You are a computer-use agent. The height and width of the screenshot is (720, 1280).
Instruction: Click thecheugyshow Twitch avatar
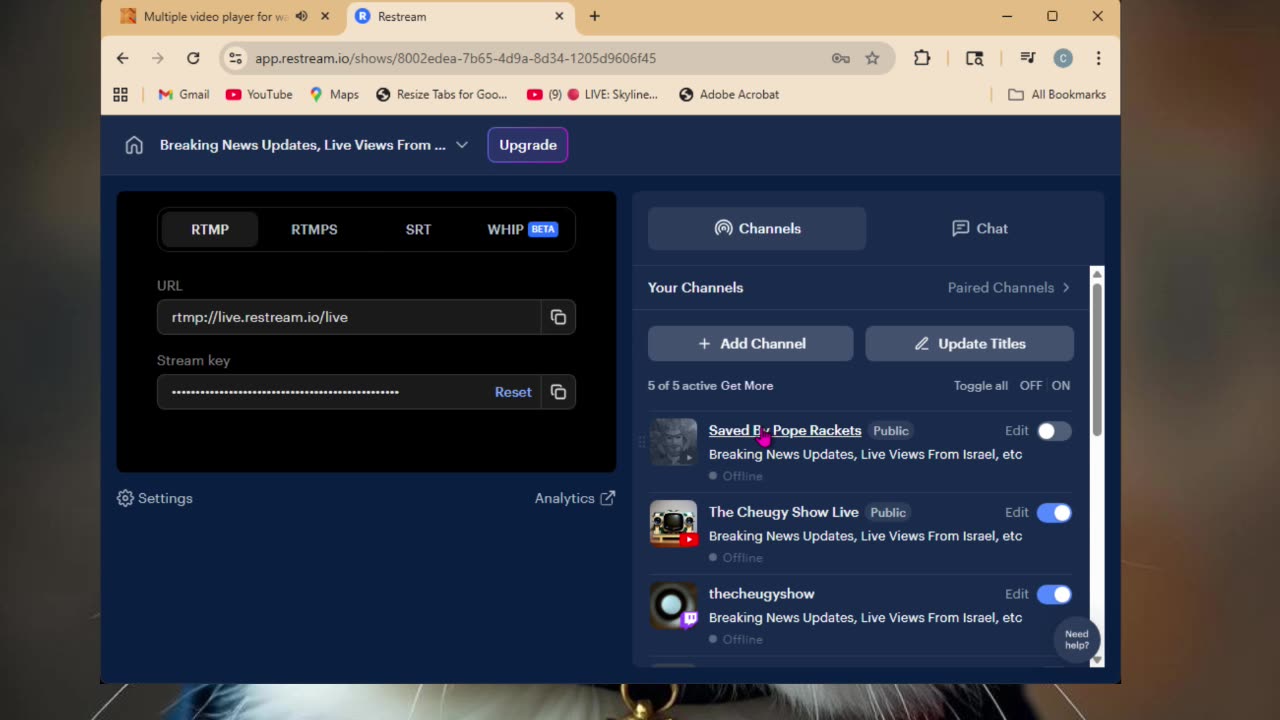click(x=673, y=606)
